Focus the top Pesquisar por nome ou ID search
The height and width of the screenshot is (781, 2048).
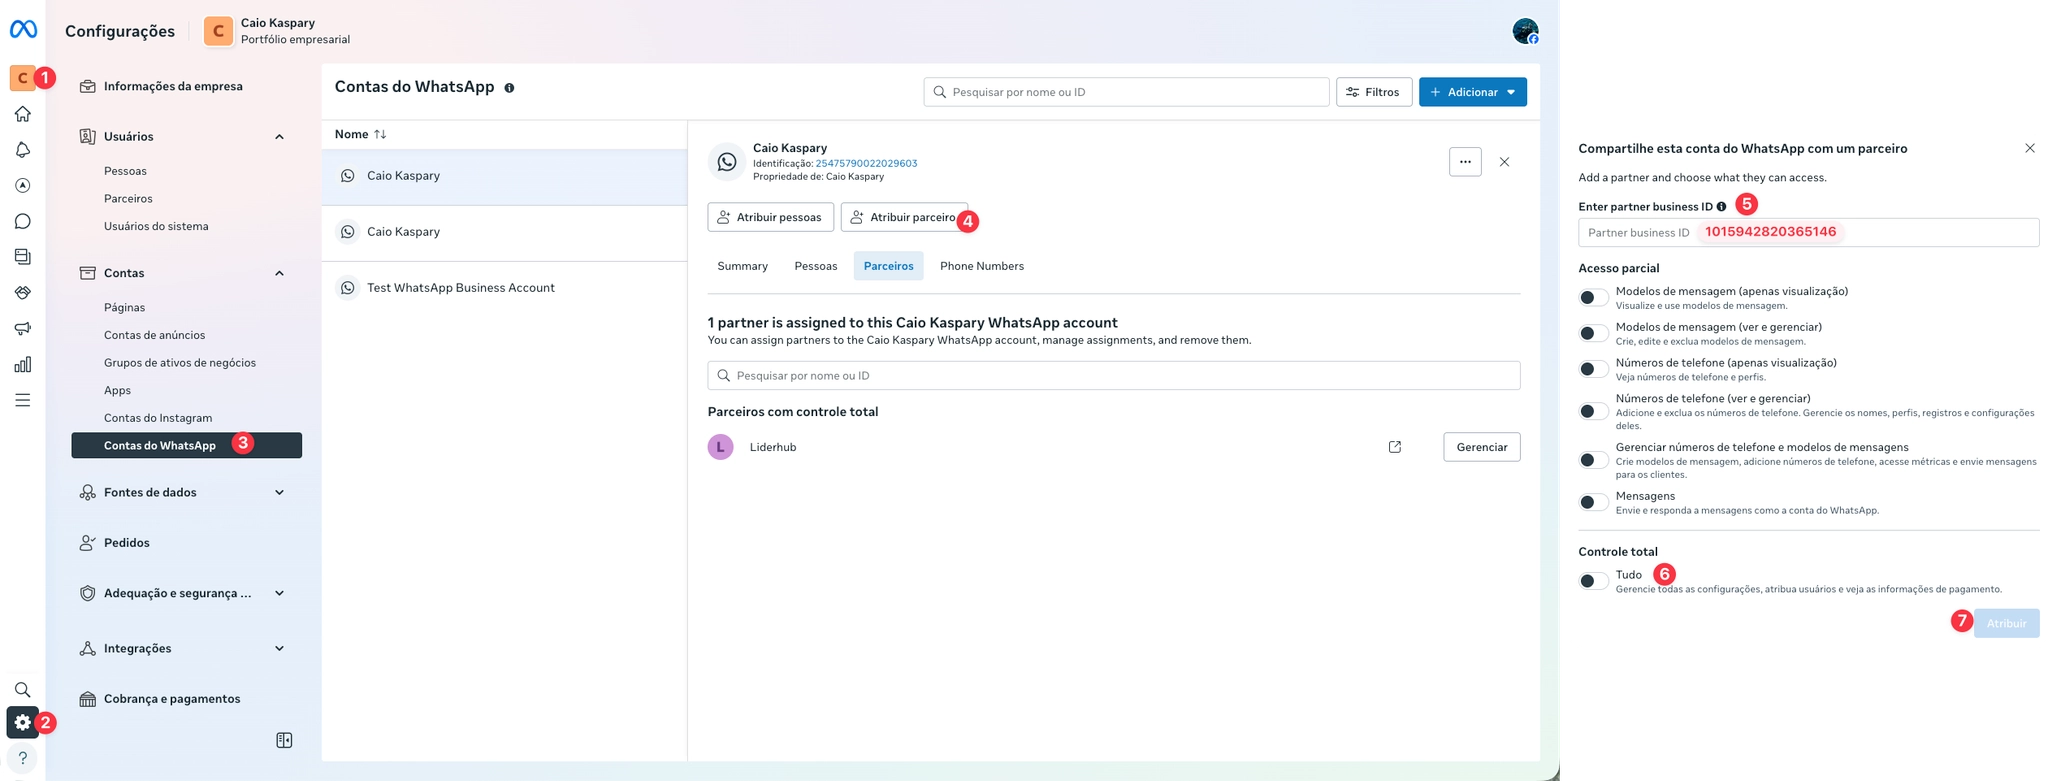tap(1126, 92)
